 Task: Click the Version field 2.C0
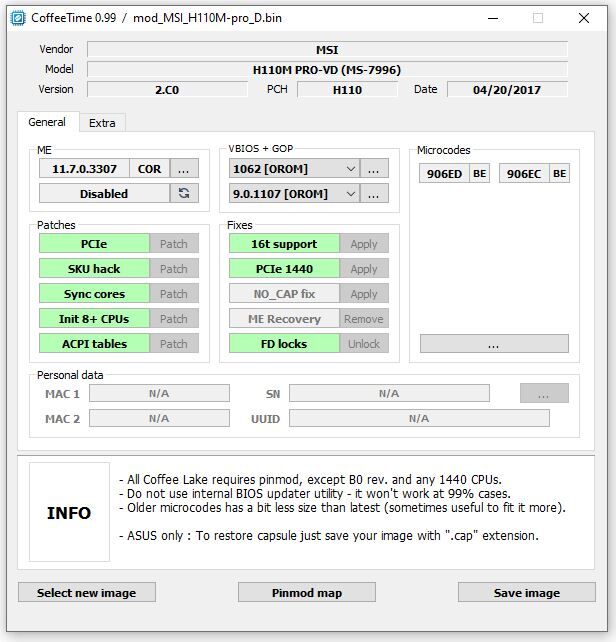click(x=167, y=89)
